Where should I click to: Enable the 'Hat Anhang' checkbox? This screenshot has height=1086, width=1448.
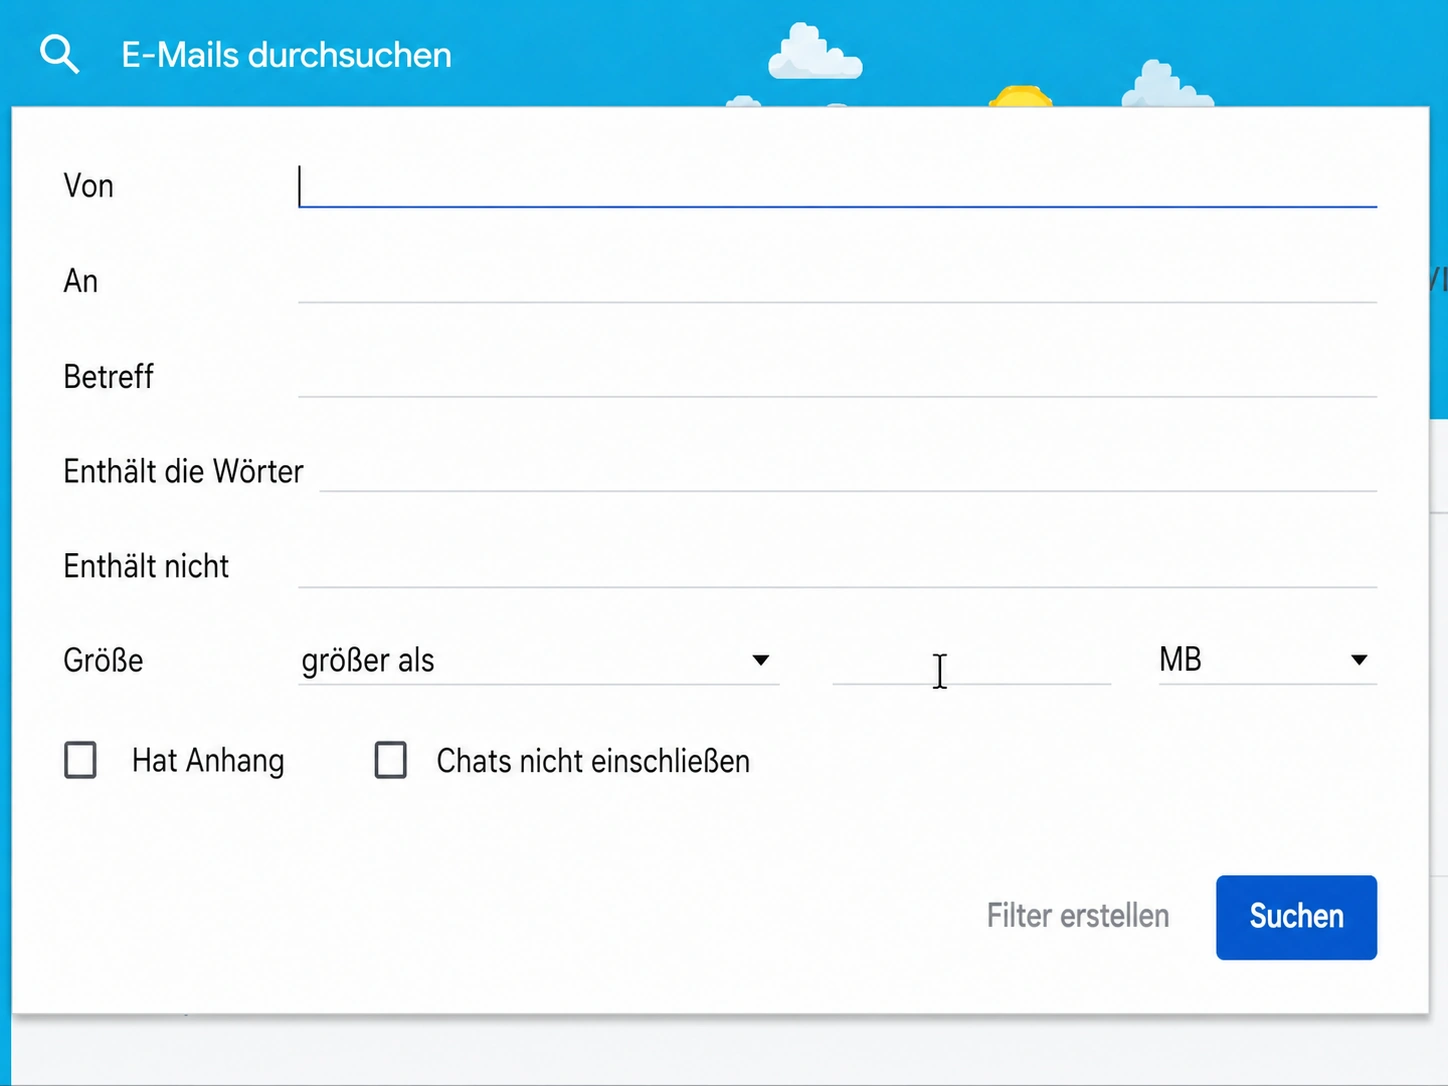(80, 760)
